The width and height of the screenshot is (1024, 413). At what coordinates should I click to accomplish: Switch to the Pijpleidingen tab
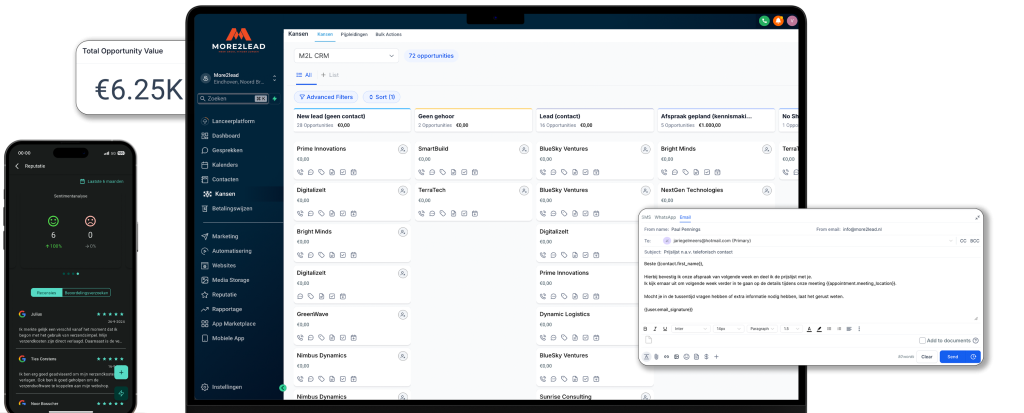[354, 34]
